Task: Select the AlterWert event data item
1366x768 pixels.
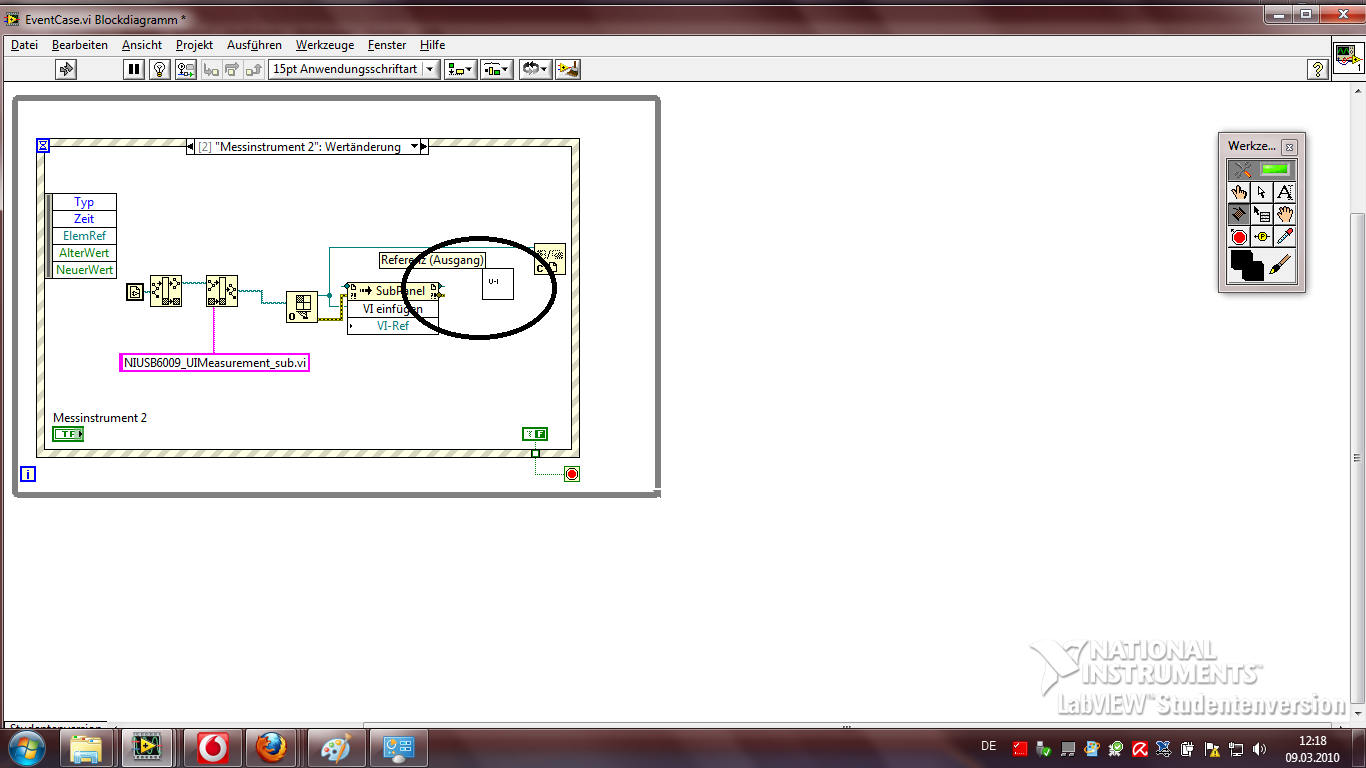Action: pyautogui.click(x=84, y=253)
